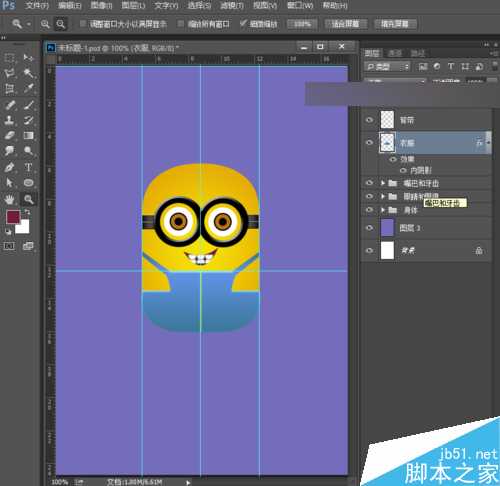
Task: Click the 适合屏幕 button
Action: click(x=345, y=24)
